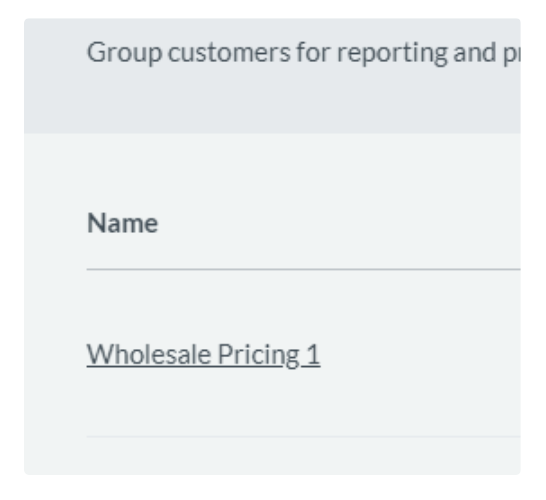Click the word reporting in the description
The width and height of the screenshot is (546, 500).
click(392, 54)
